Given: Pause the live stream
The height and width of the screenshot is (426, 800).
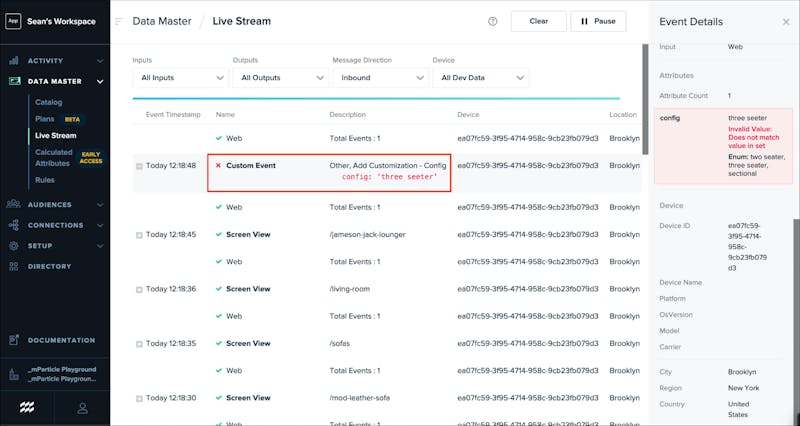Looking at the screenshot, I should coord(598,21).
